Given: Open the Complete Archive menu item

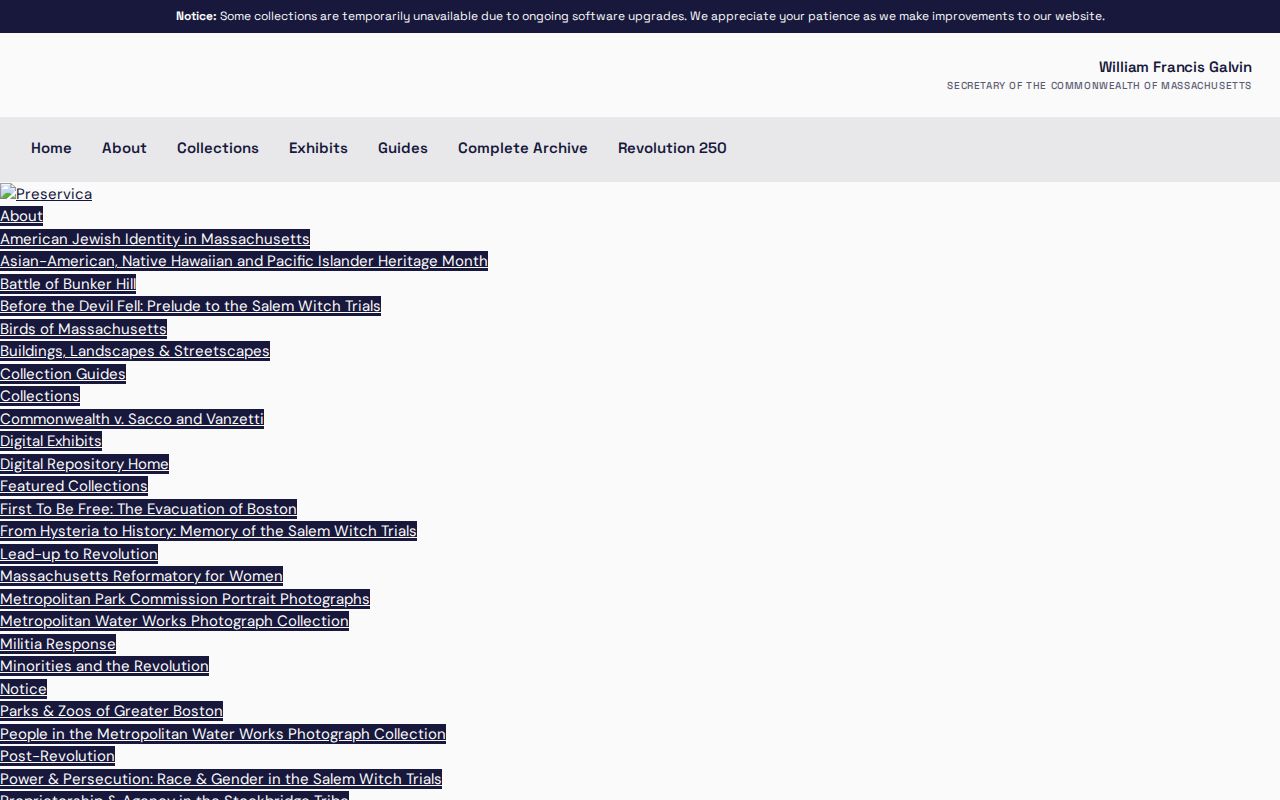Looking at the screenshot, I should click(x=523, y=148).
